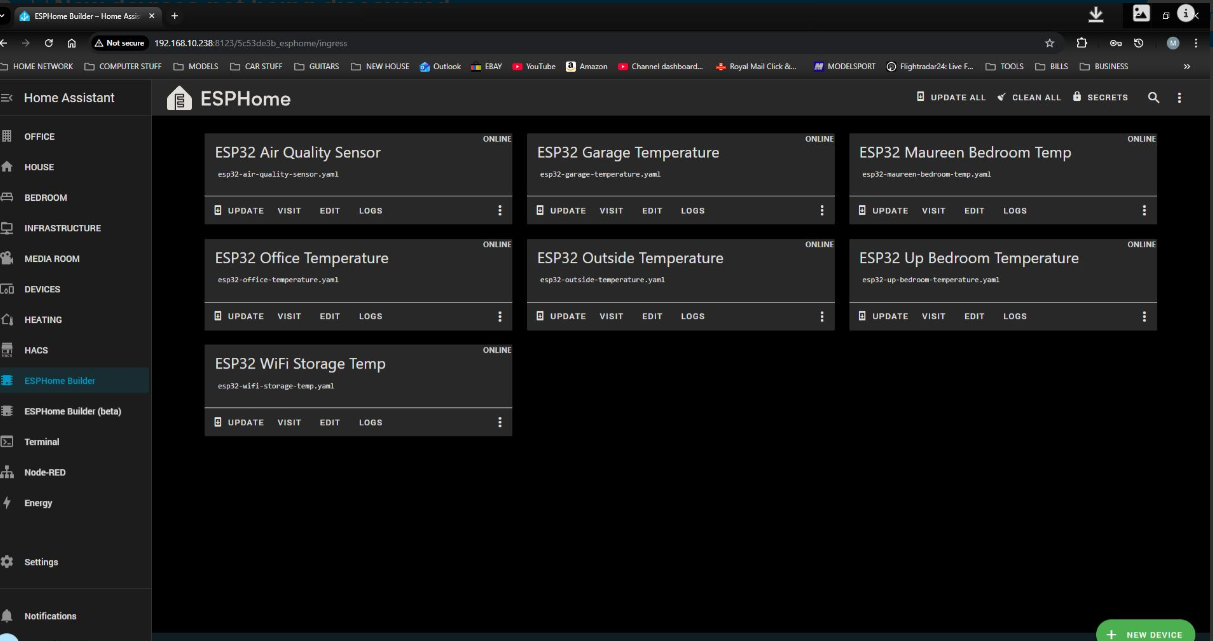
Task: Visit the ESP32 Outside Temperature device
Action: pyautogui.click(x=612, y=316)
